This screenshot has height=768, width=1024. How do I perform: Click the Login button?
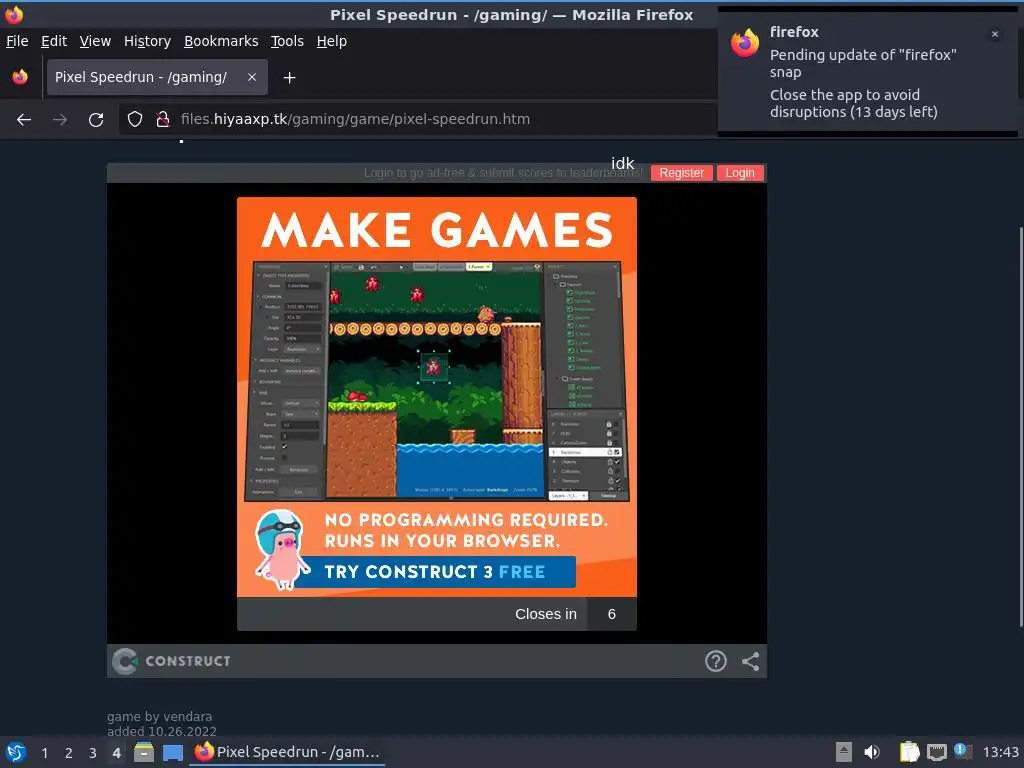point(740,172)
